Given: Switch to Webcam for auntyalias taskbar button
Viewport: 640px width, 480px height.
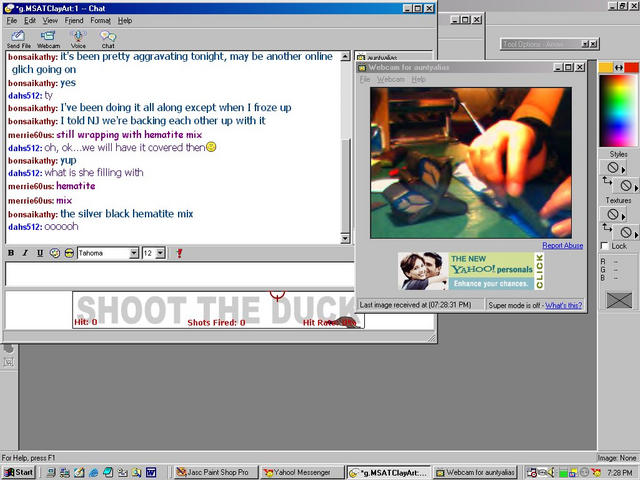Looking at the screenshot, I should pyautogui.click(x=476, y=472).
